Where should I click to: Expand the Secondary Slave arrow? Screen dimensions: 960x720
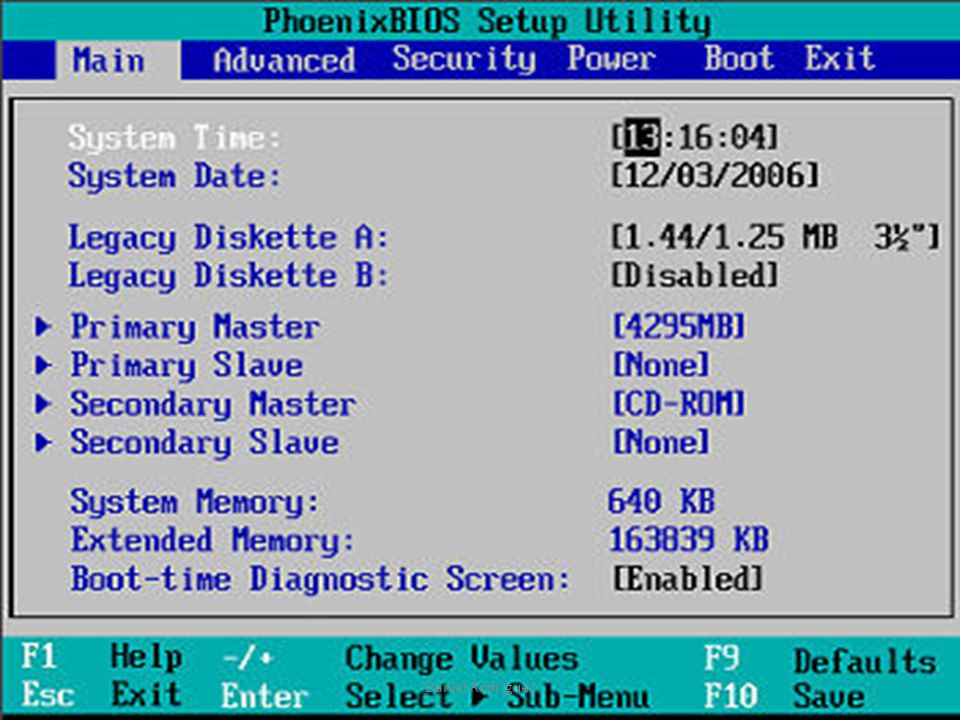click(43, 443)
